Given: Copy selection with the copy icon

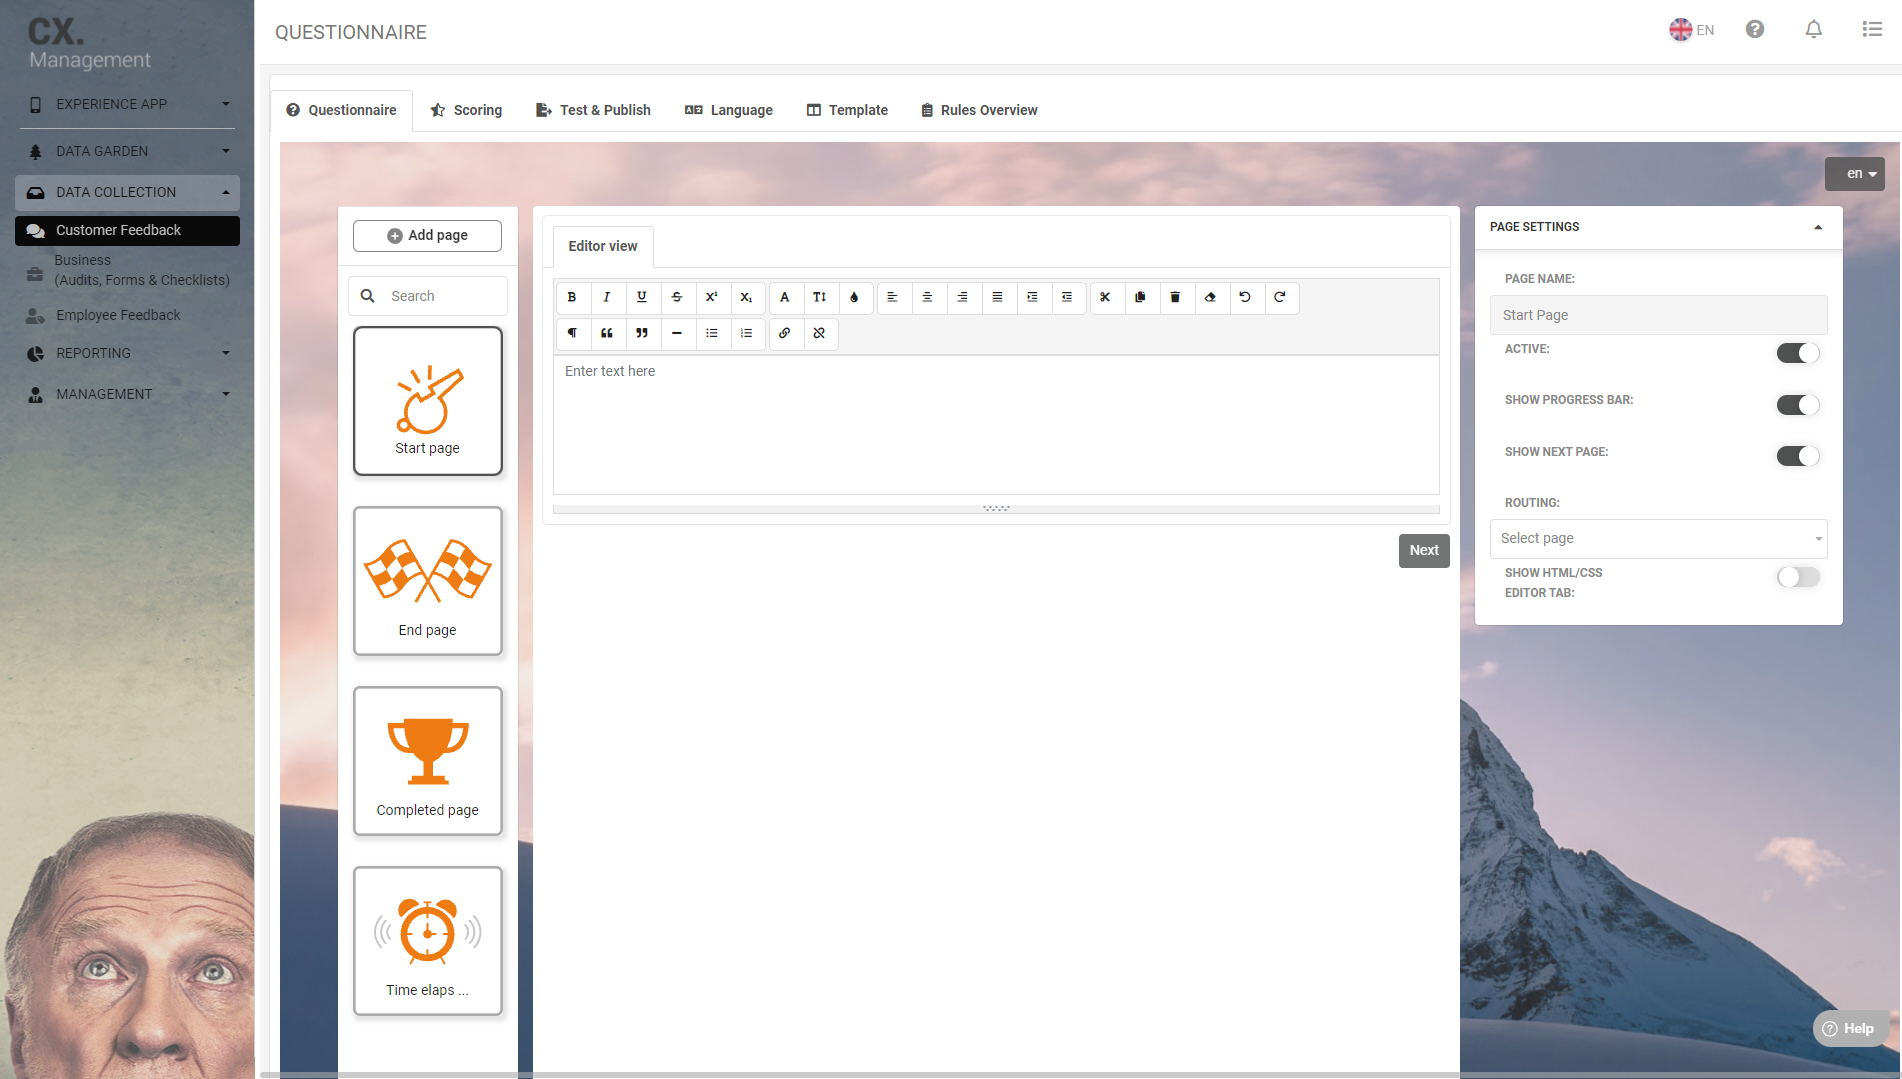Looking at the screenshot, I should pyautogui.click(x=1141, y=297).
